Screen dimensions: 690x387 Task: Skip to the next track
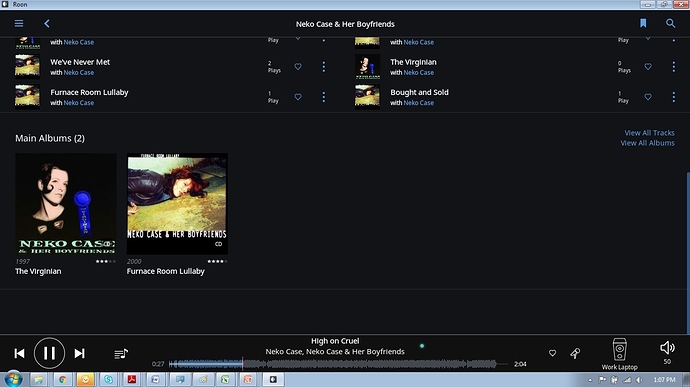tap(79, 353)
